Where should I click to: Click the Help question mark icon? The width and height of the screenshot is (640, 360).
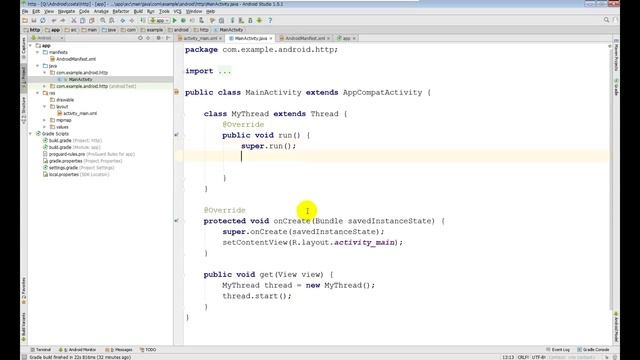(x=270, y=20)
